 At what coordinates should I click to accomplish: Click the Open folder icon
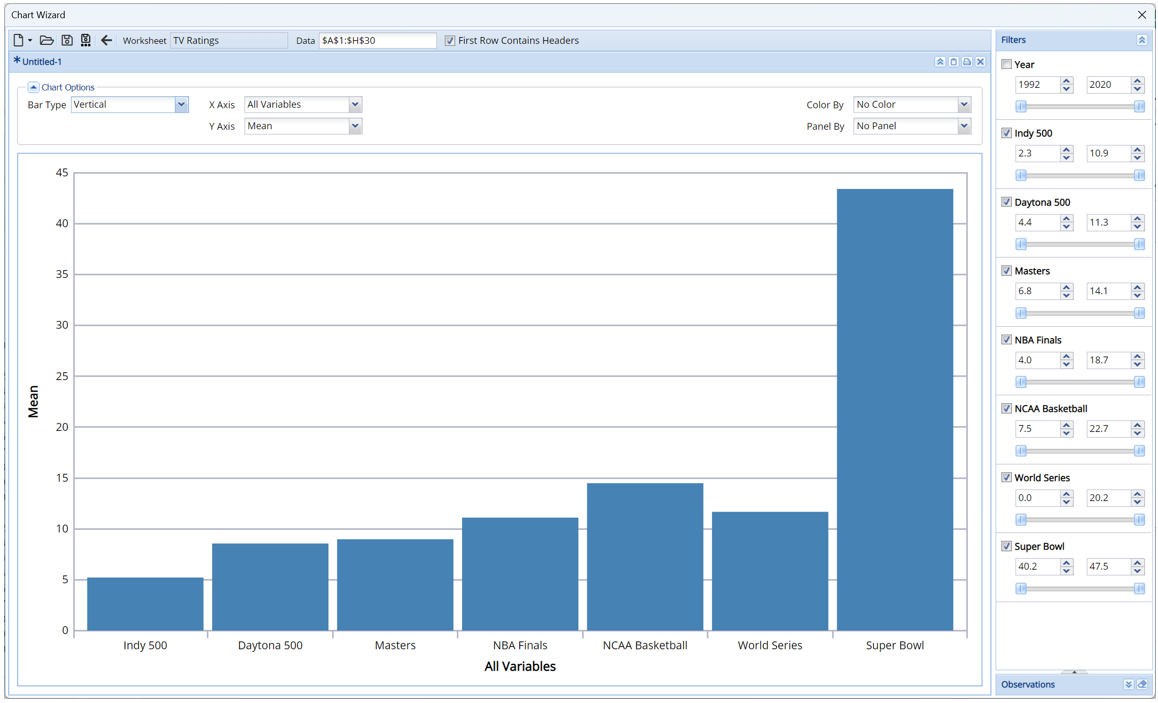46,41
